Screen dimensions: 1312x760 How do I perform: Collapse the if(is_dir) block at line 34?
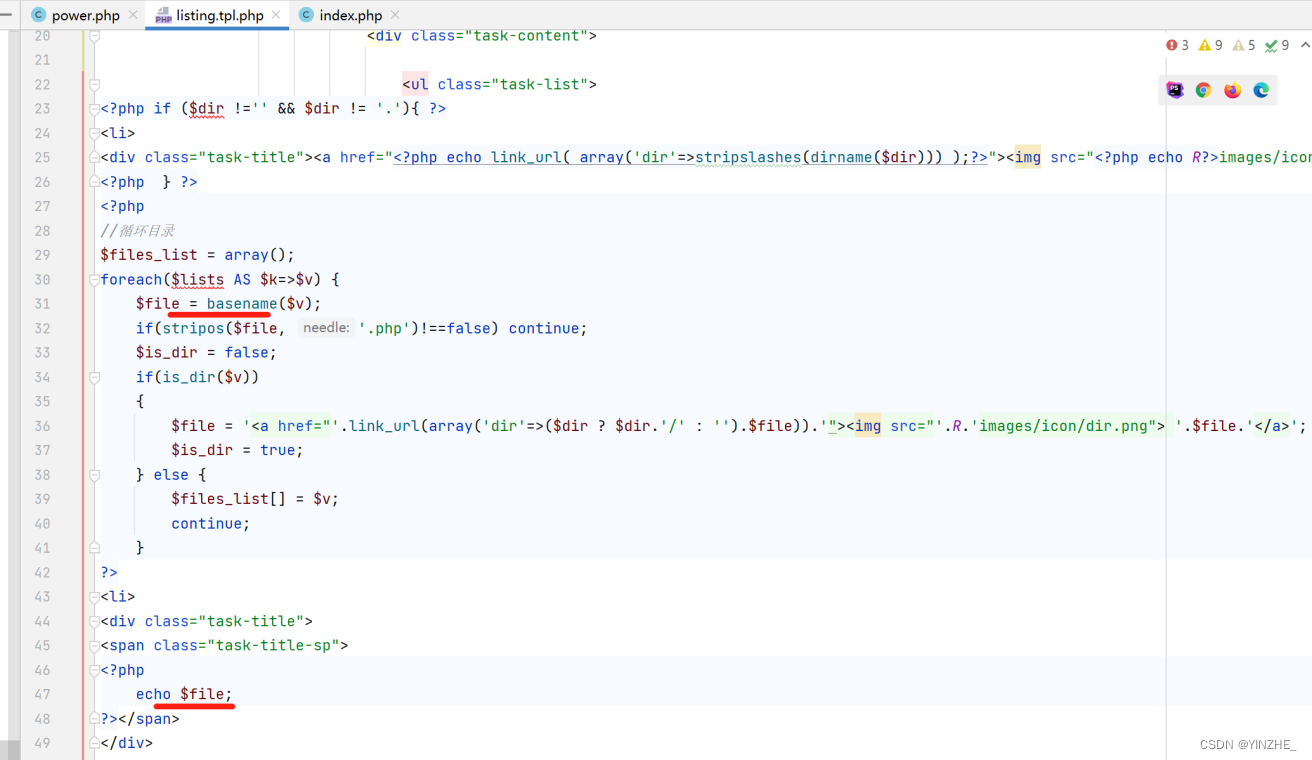pos(94,377)
